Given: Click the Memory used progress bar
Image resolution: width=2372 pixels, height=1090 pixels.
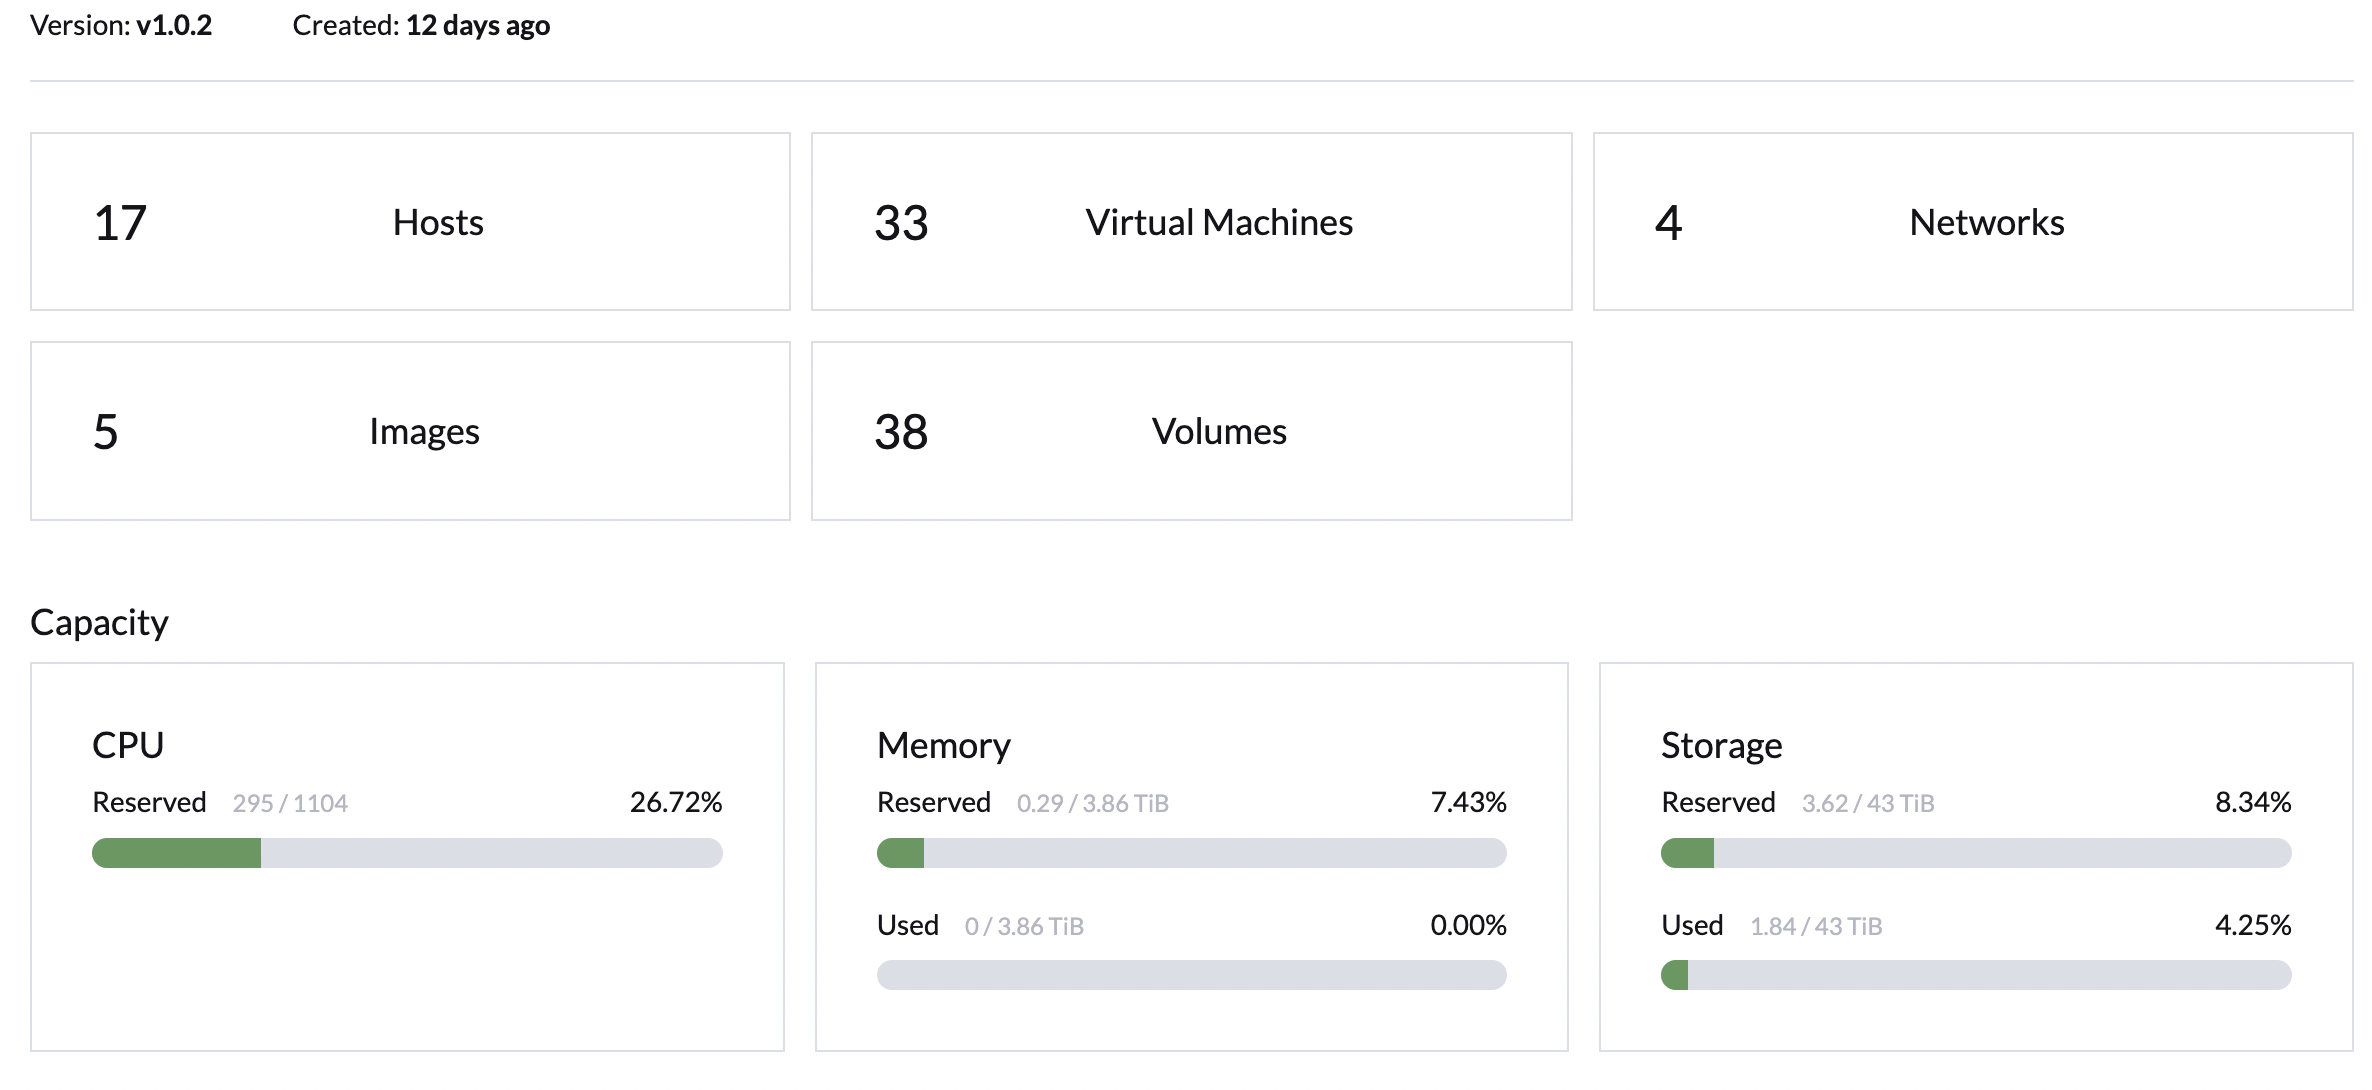Looking at the screenshot, I should 1191,975.
